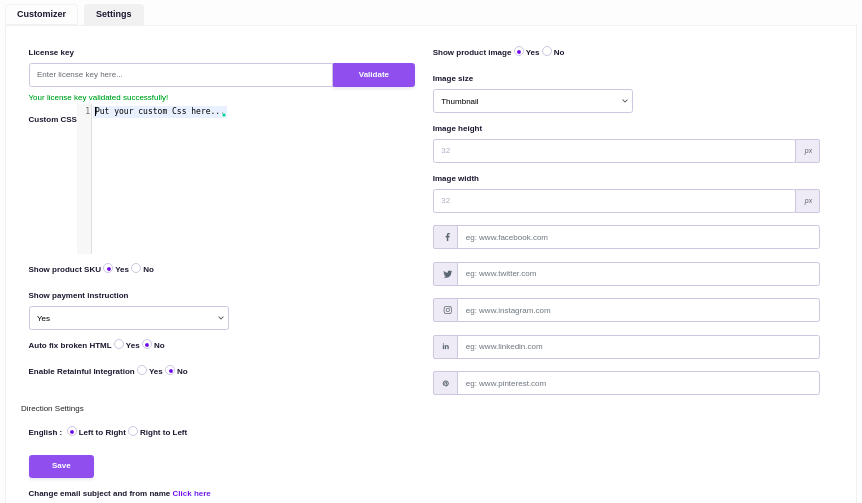Enable Auto fix broken HTML Yes option

119,344
